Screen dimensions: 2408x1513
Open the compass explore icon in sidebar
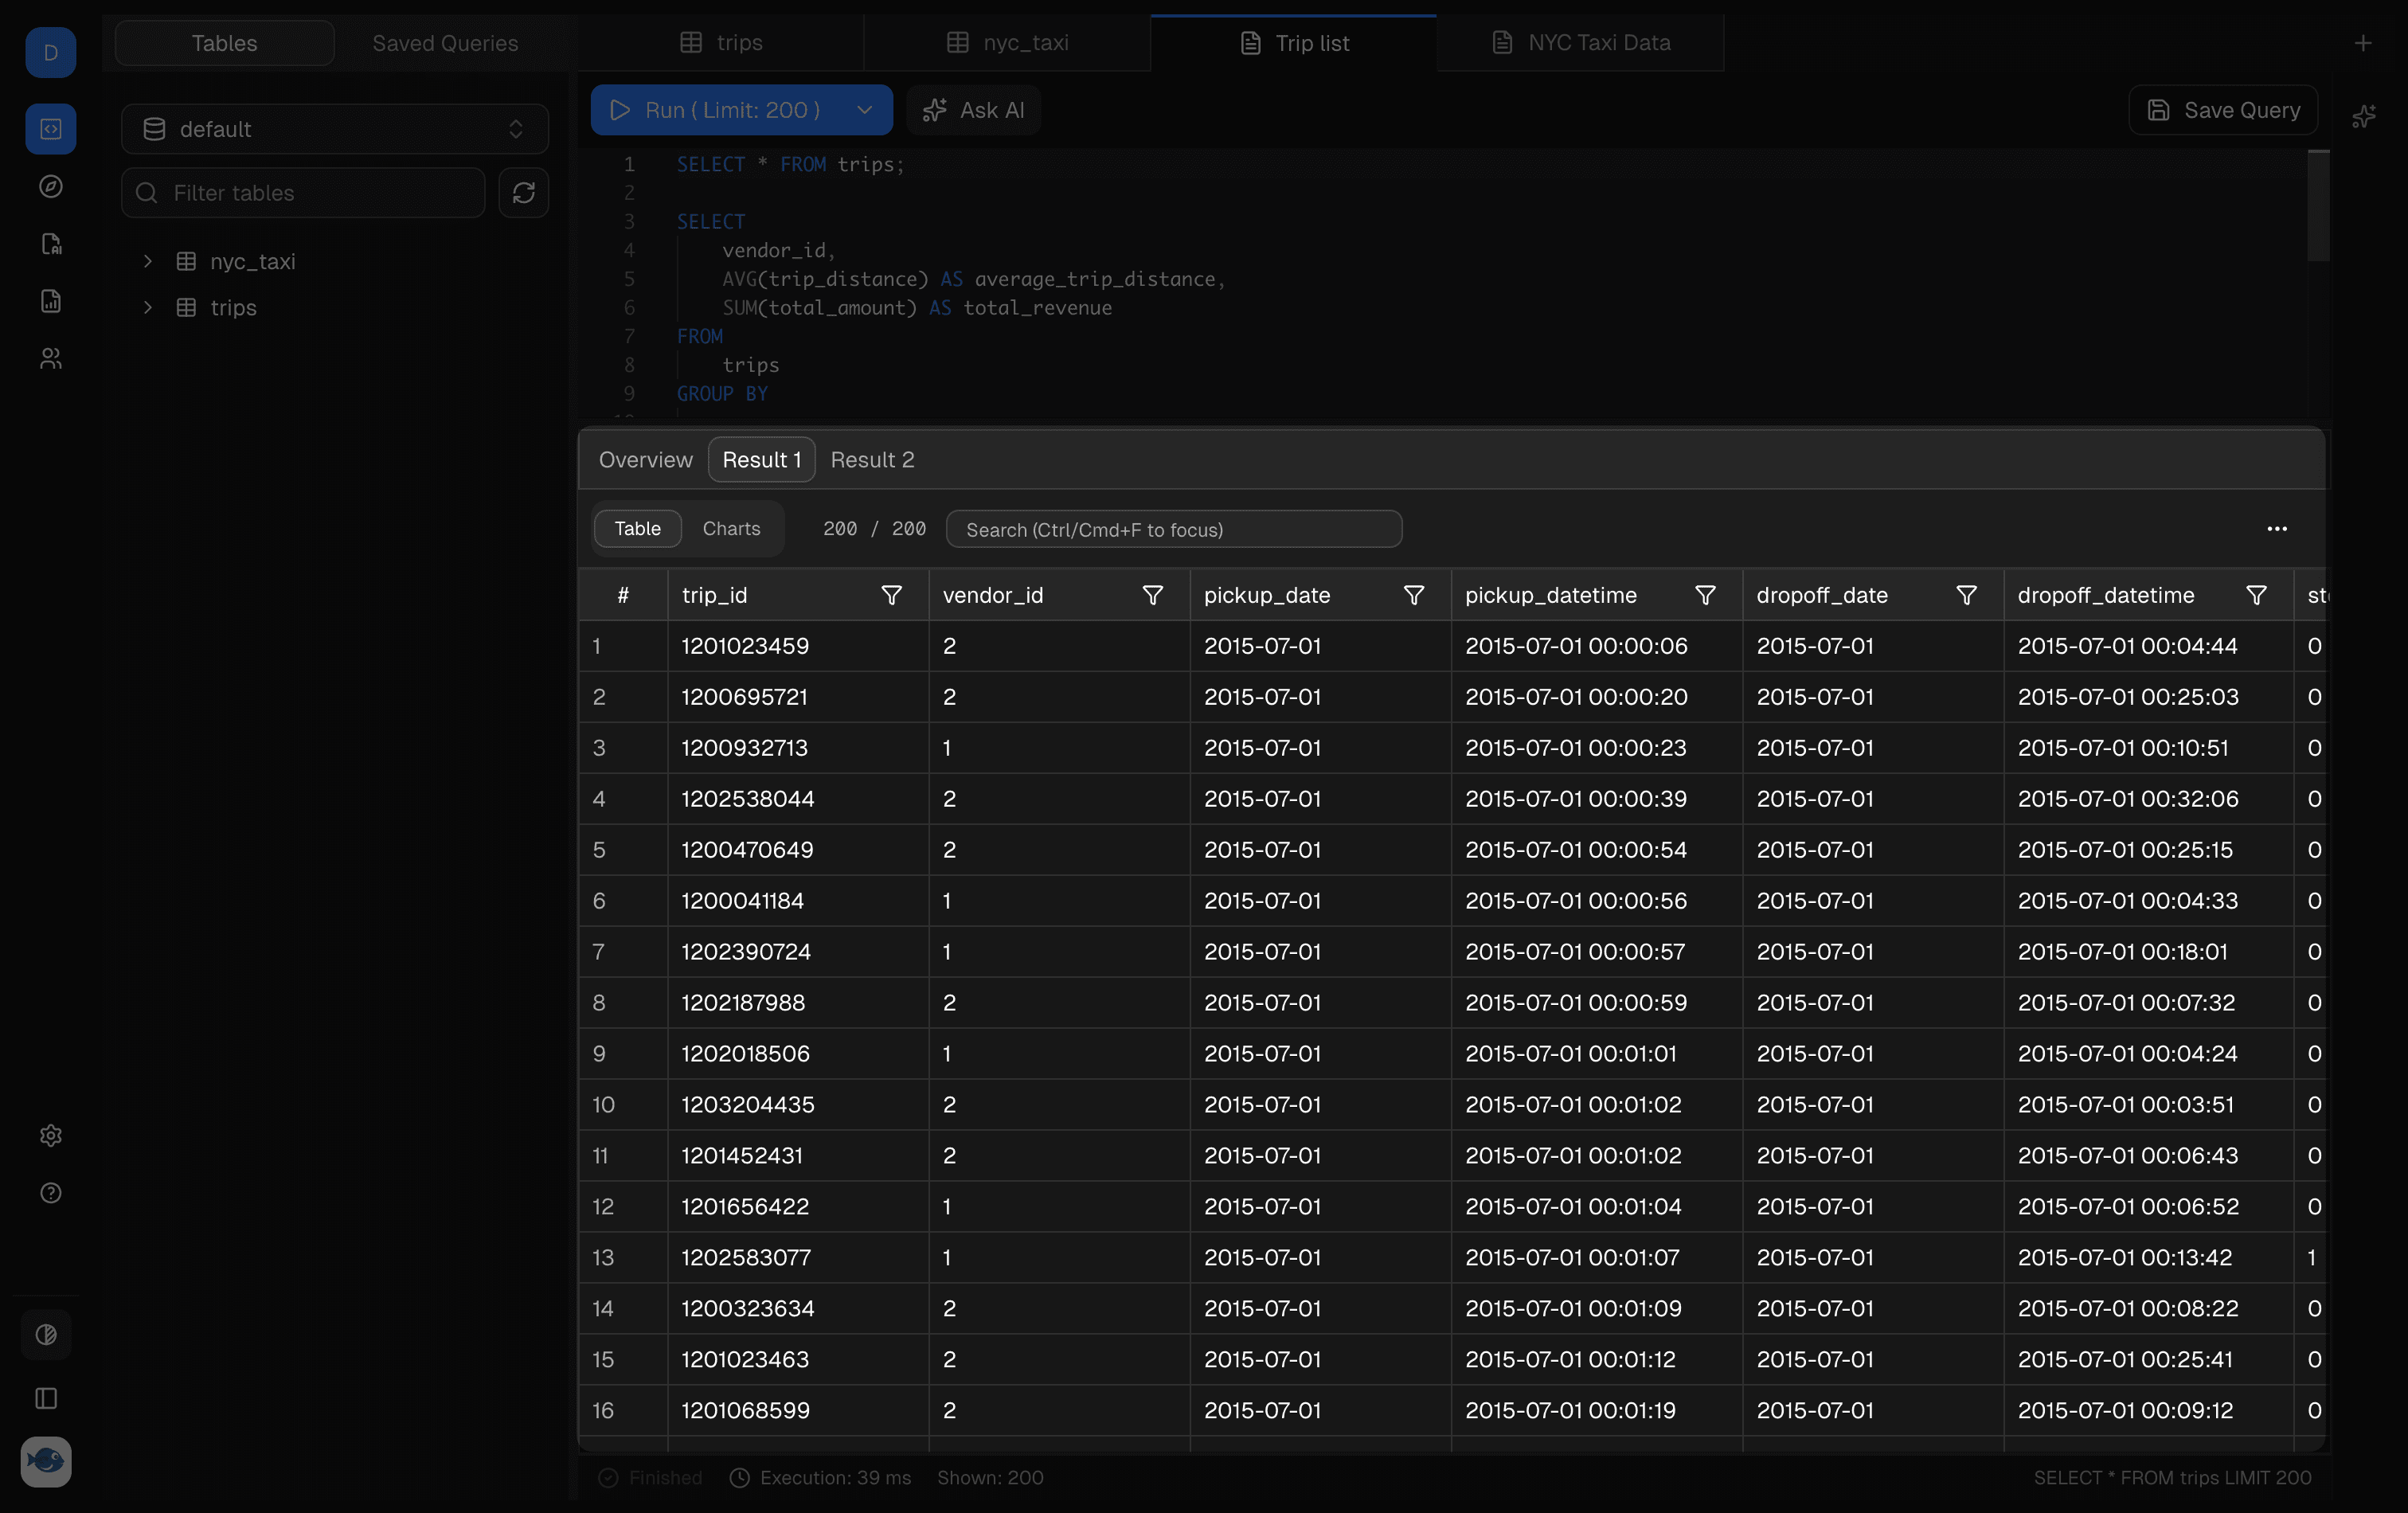(51, 187)
